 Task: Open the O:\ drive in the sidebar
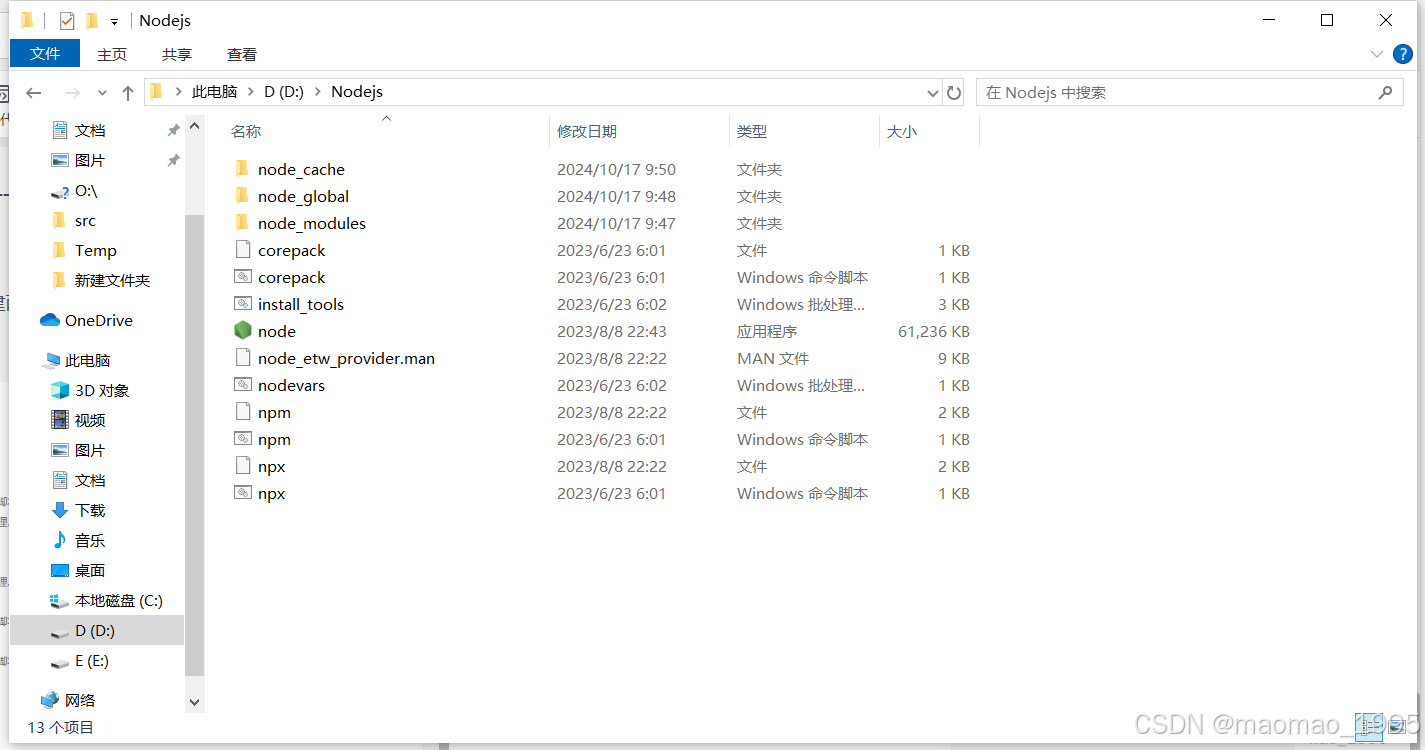74,190
